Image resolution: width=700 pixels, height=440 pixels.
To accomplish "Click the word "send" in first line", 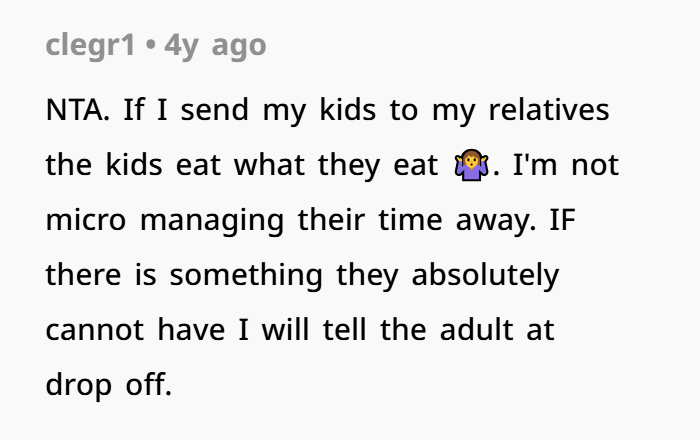I will (214, 110).
